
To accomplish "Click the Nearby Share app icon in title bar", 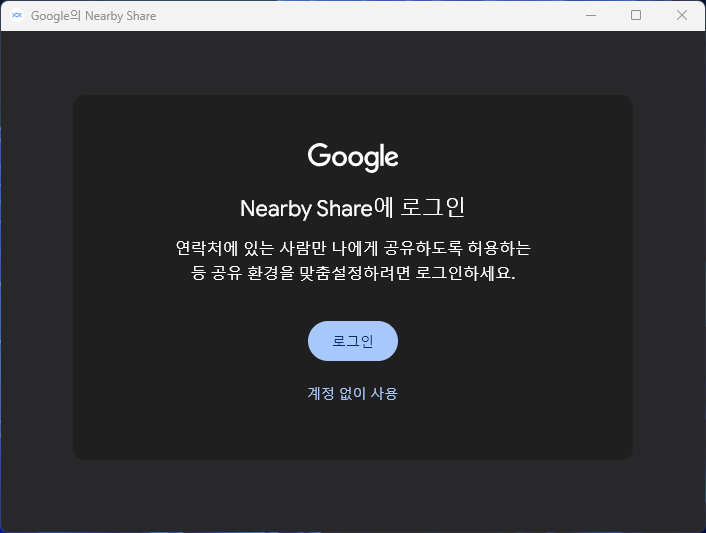I will coord(17,15).
